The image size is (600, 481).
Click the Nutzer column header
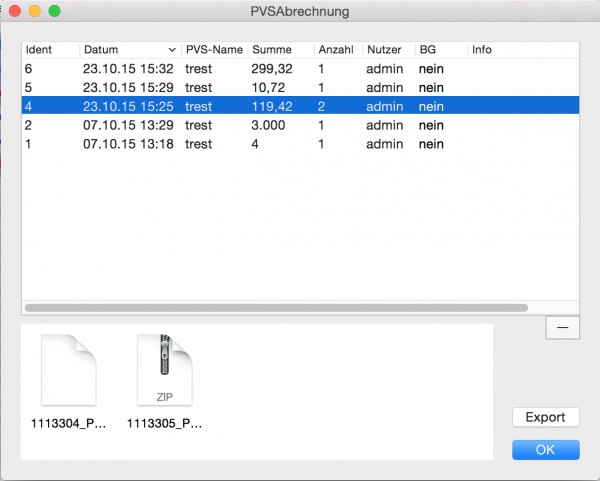click(x=384, y=50)
